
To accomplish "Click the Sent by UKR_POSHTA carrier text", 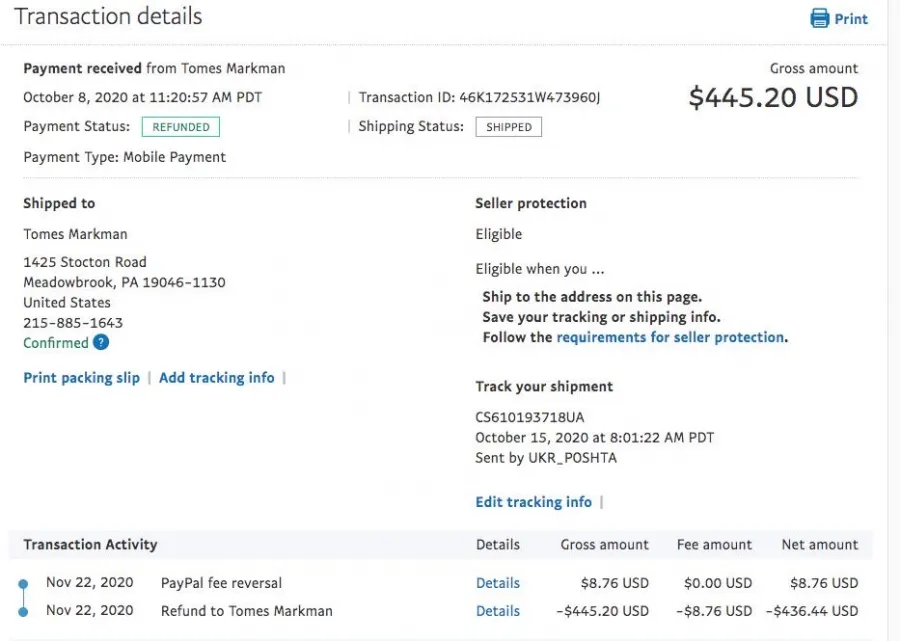I will [546, 458].
